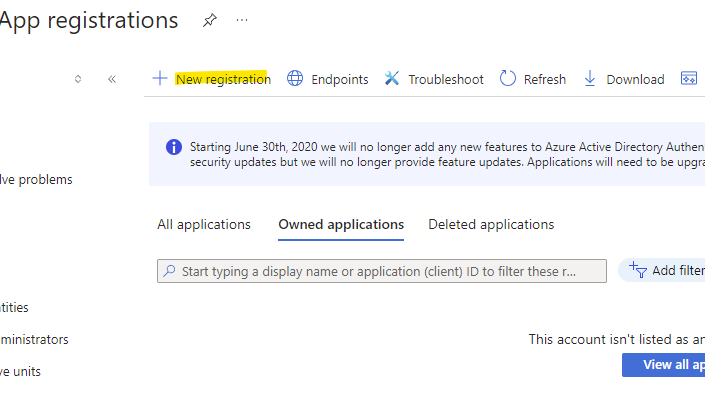This screenshot has height=397, width=705.
Task: Expand or collapse sidebar menu groups
Action: [x=78, y=79]
